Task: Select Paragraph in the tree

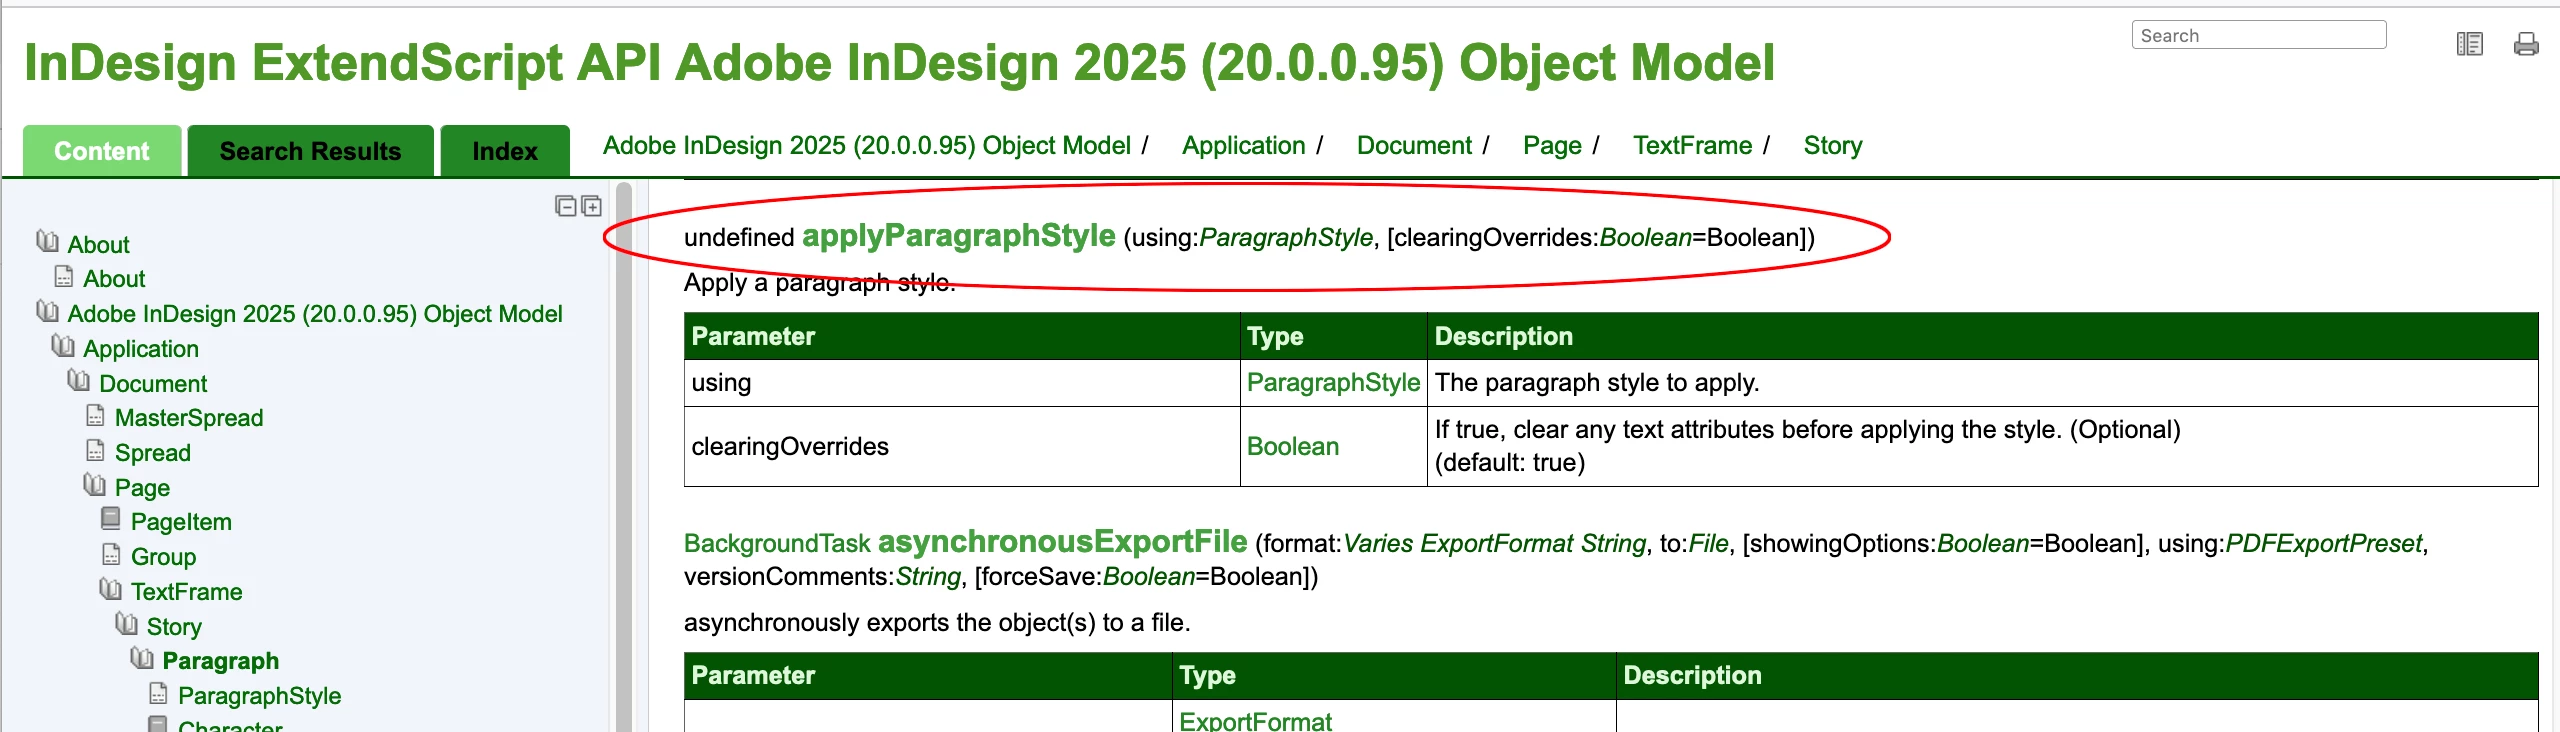Action: [221, 661]
